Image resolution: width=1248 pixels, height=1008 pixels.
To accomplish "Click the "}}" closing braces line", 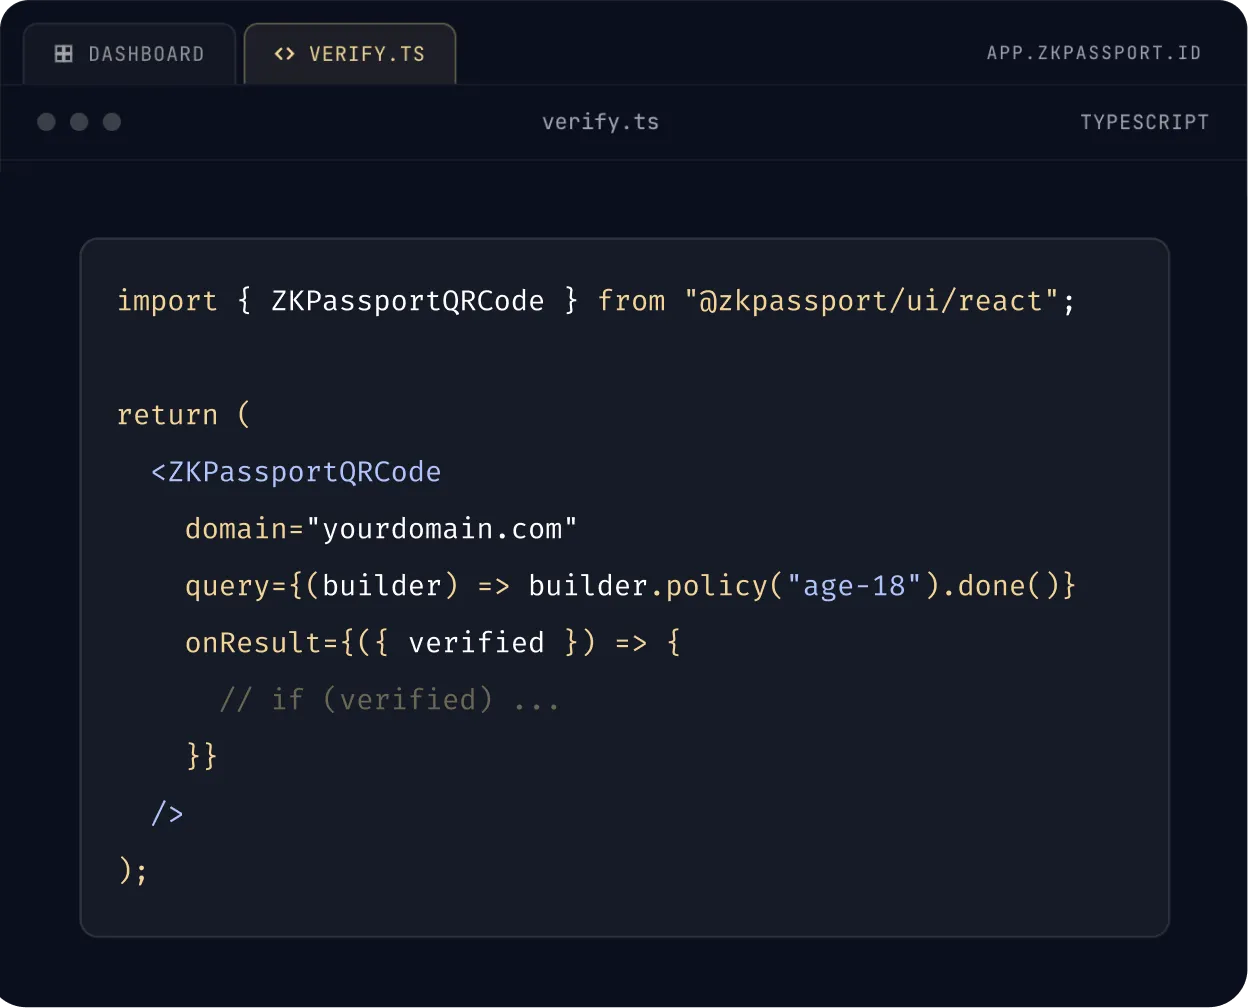I will pyautogui.click(x=202, y=757).
